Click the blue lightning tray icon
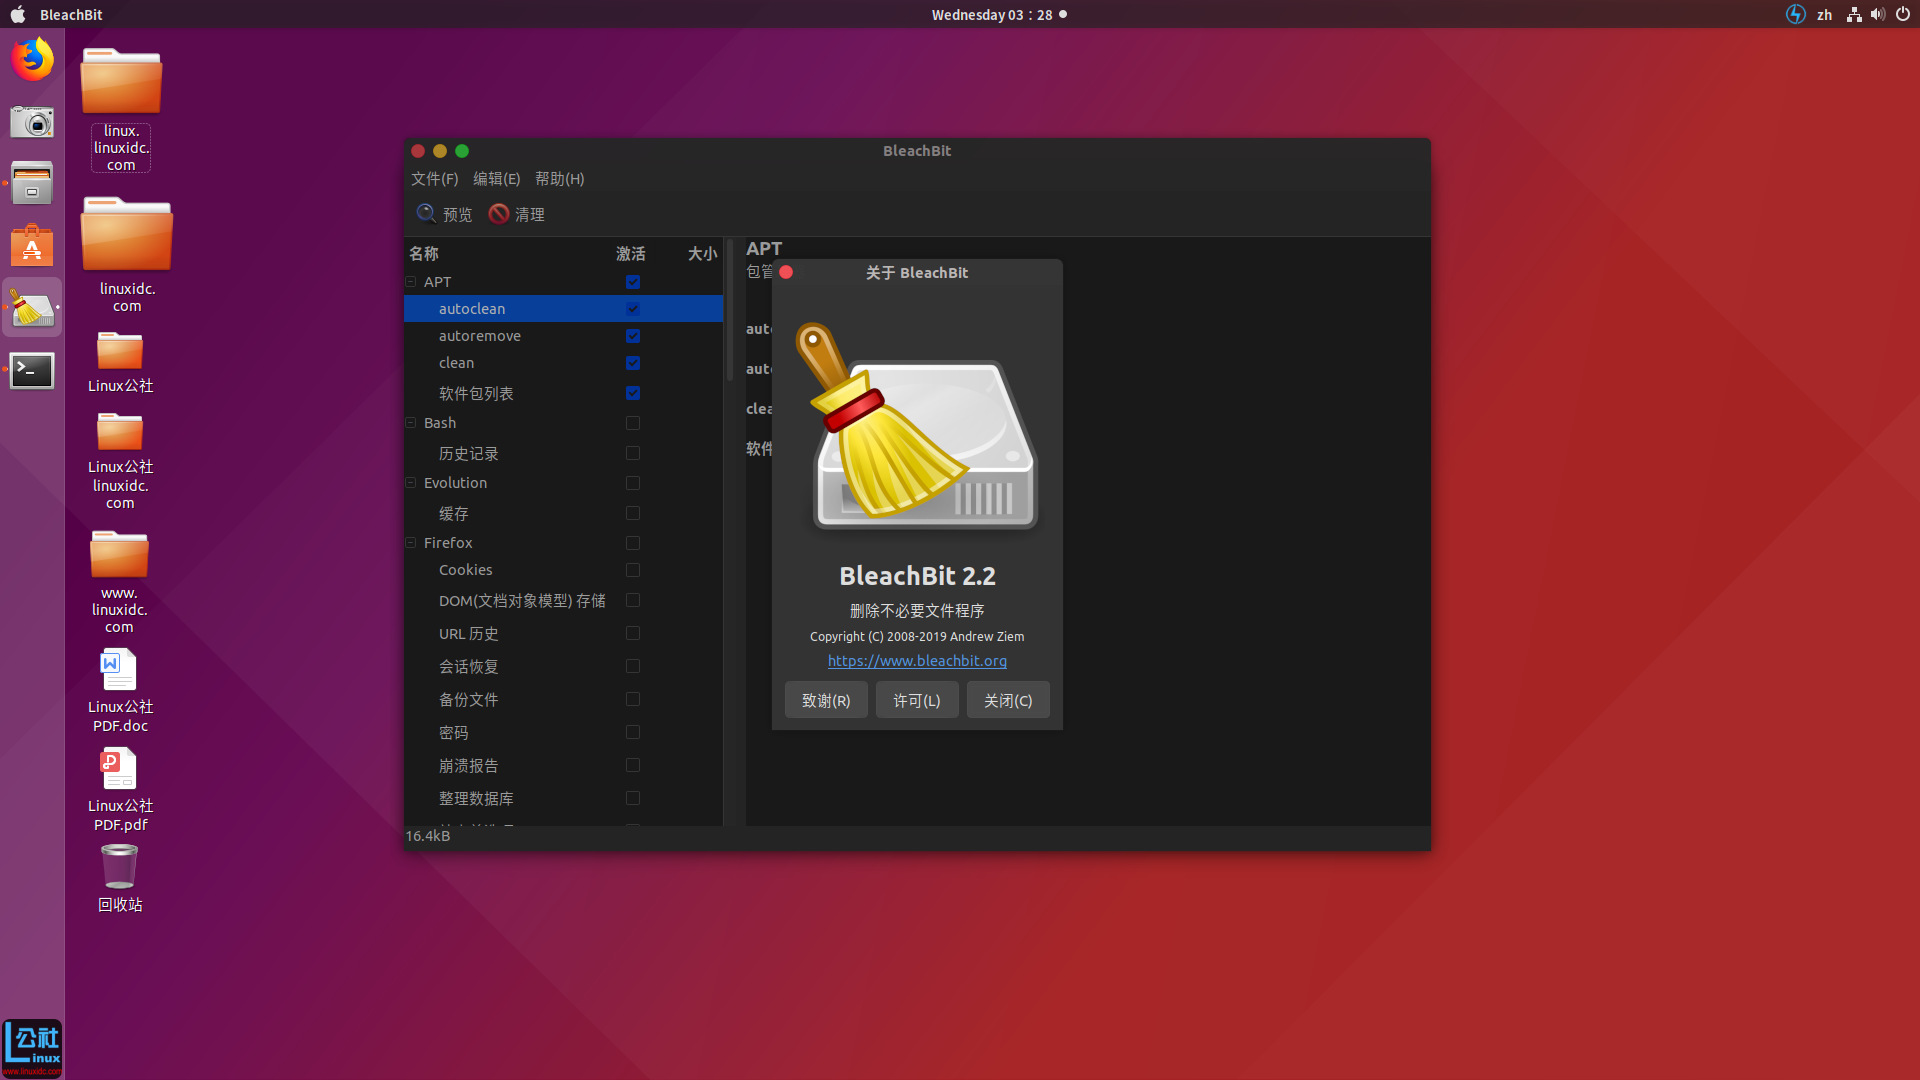 pos(1796,14)
